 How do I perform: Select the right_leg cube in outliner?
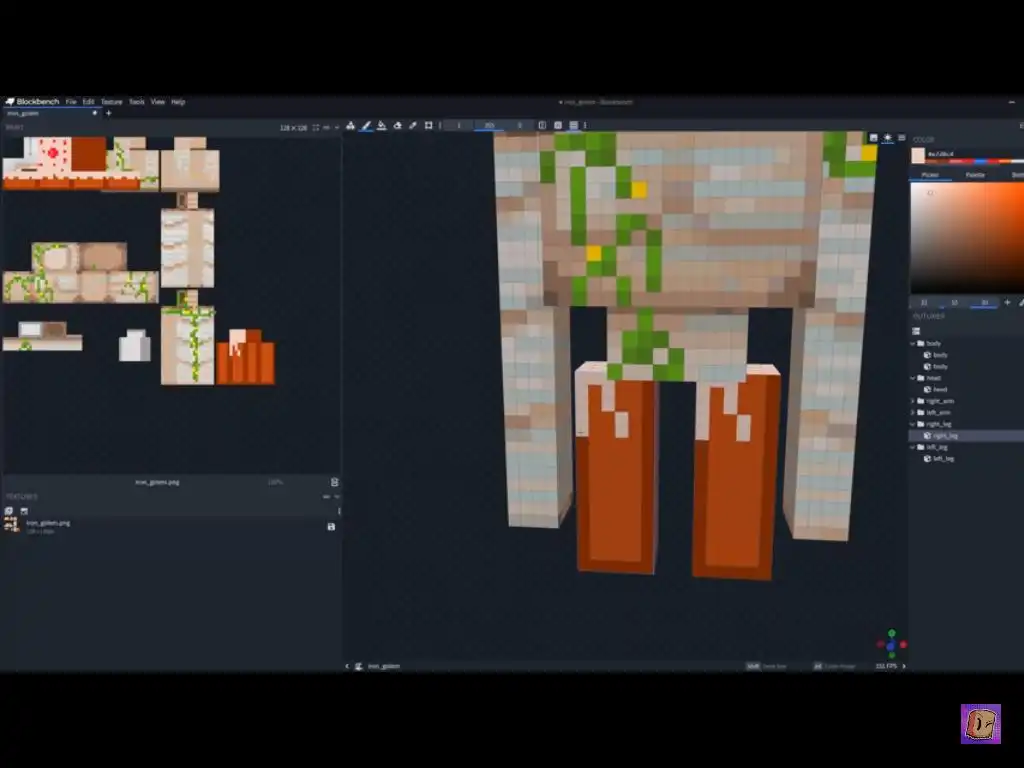pyautogui.click(x=945, y=436)
